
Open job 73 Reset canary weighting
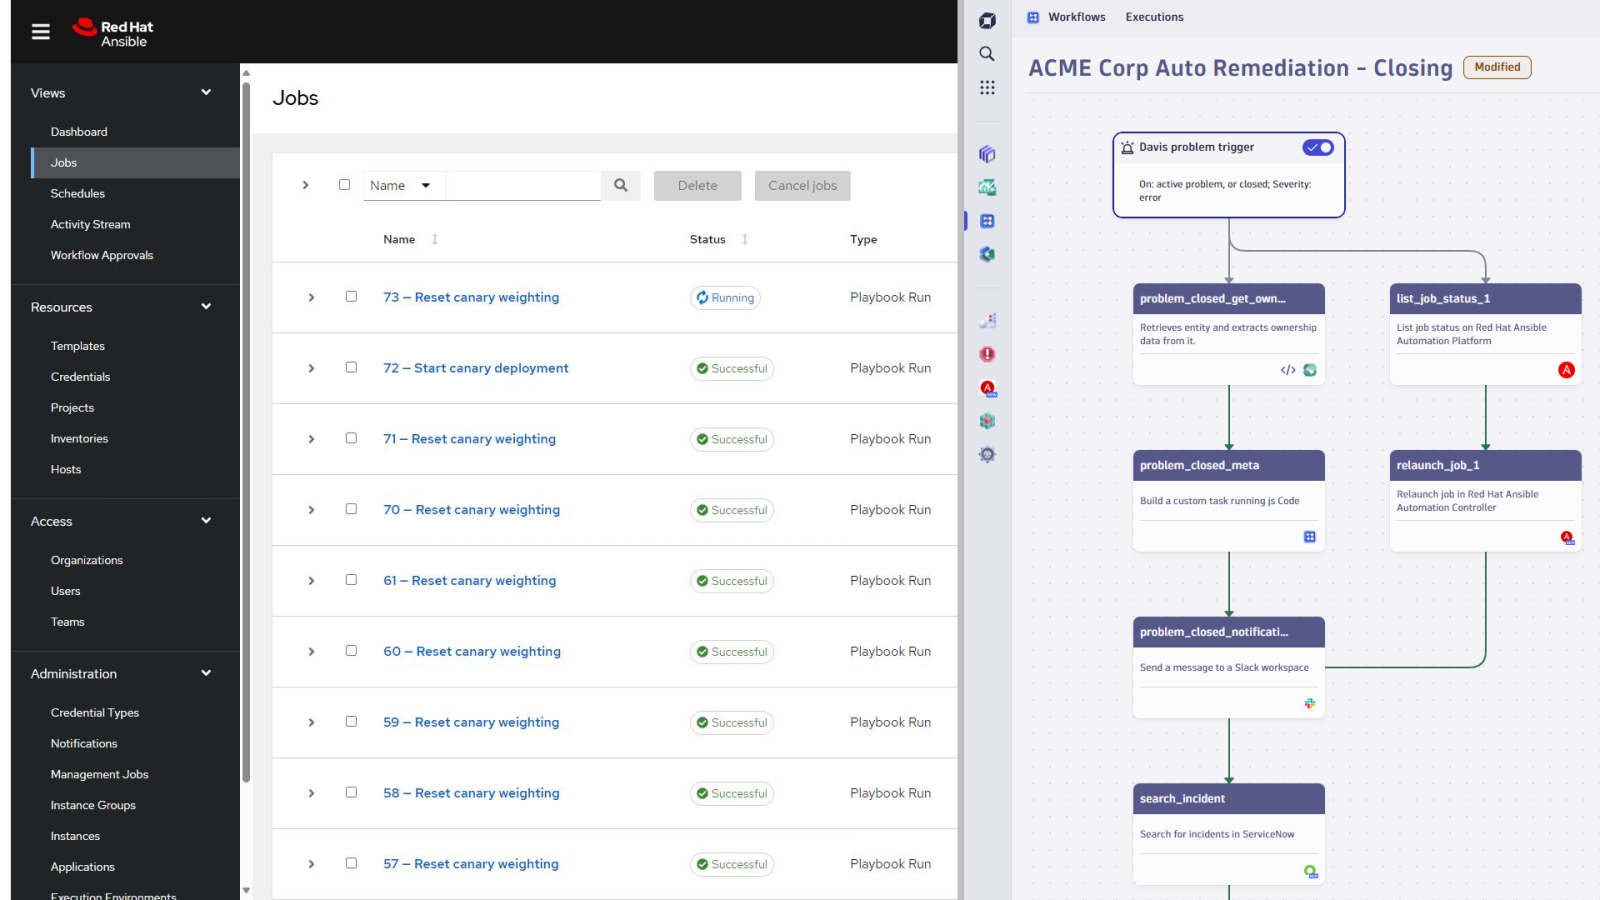click(470, 297)
